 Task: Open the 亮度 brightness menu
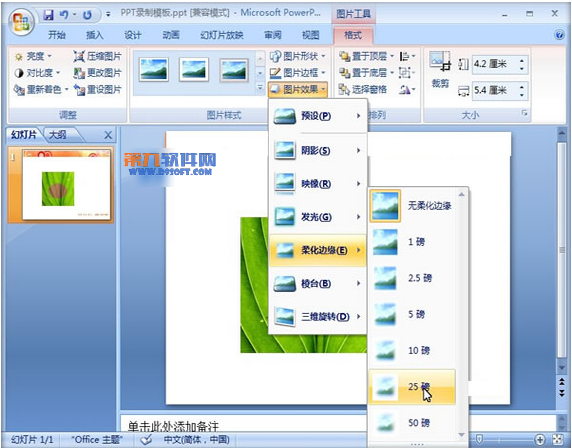[x=34, y=56]
